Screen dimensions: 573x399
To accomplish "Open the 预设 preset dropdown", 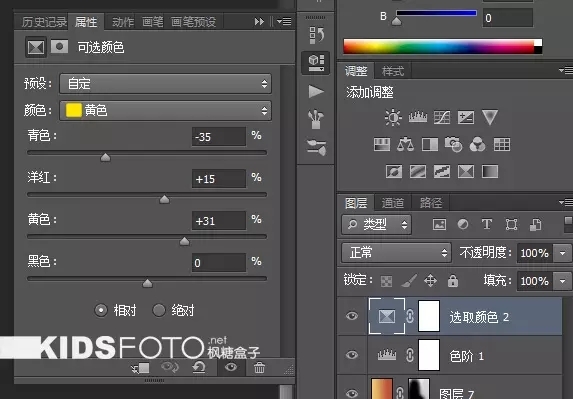I will tap(165, 84).
